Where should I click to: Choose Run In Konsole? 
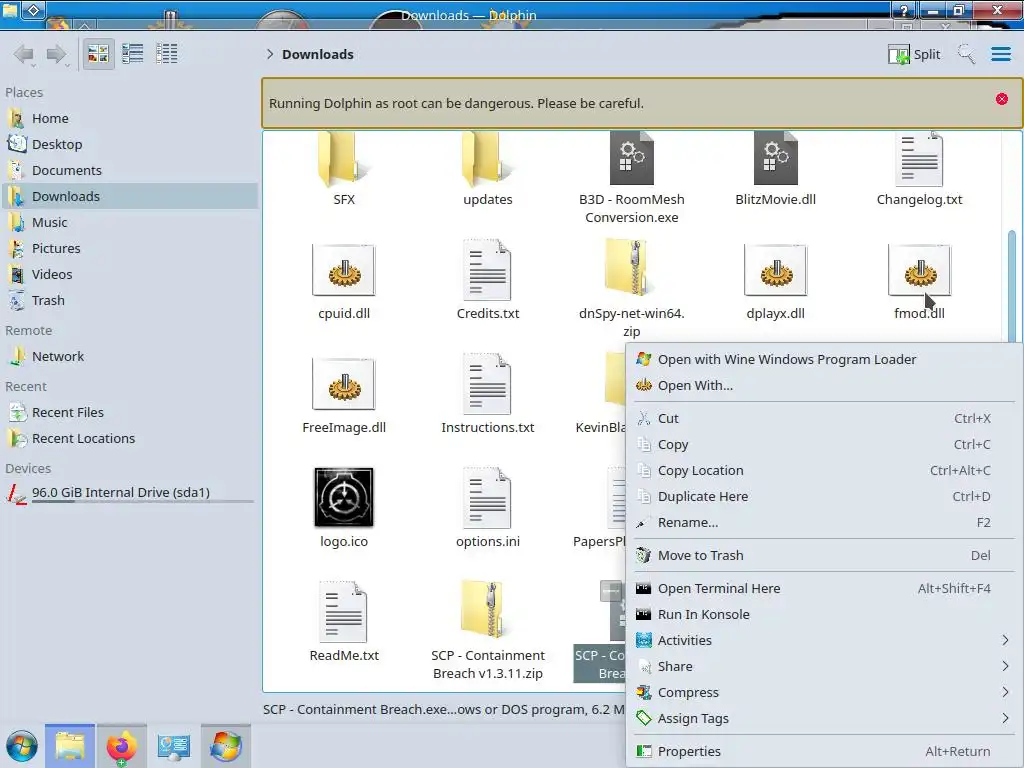click(x=824, y=615)
